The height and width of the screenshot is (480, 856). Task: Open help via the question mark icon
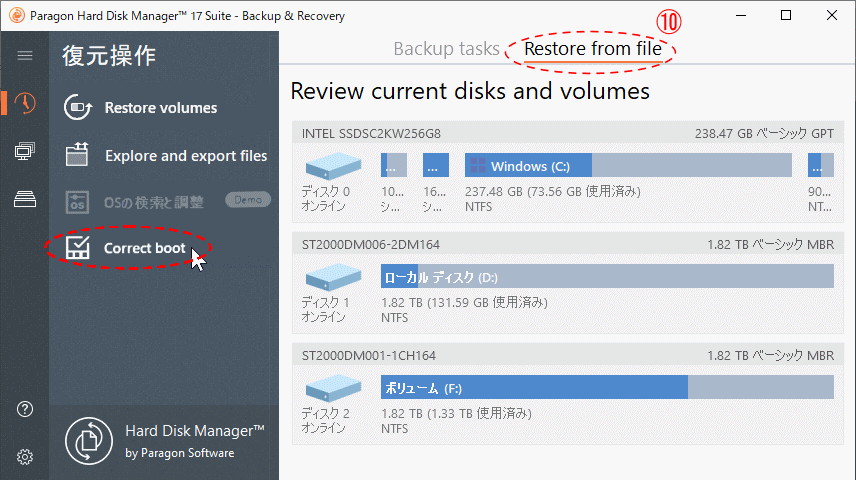coord(25,409)
